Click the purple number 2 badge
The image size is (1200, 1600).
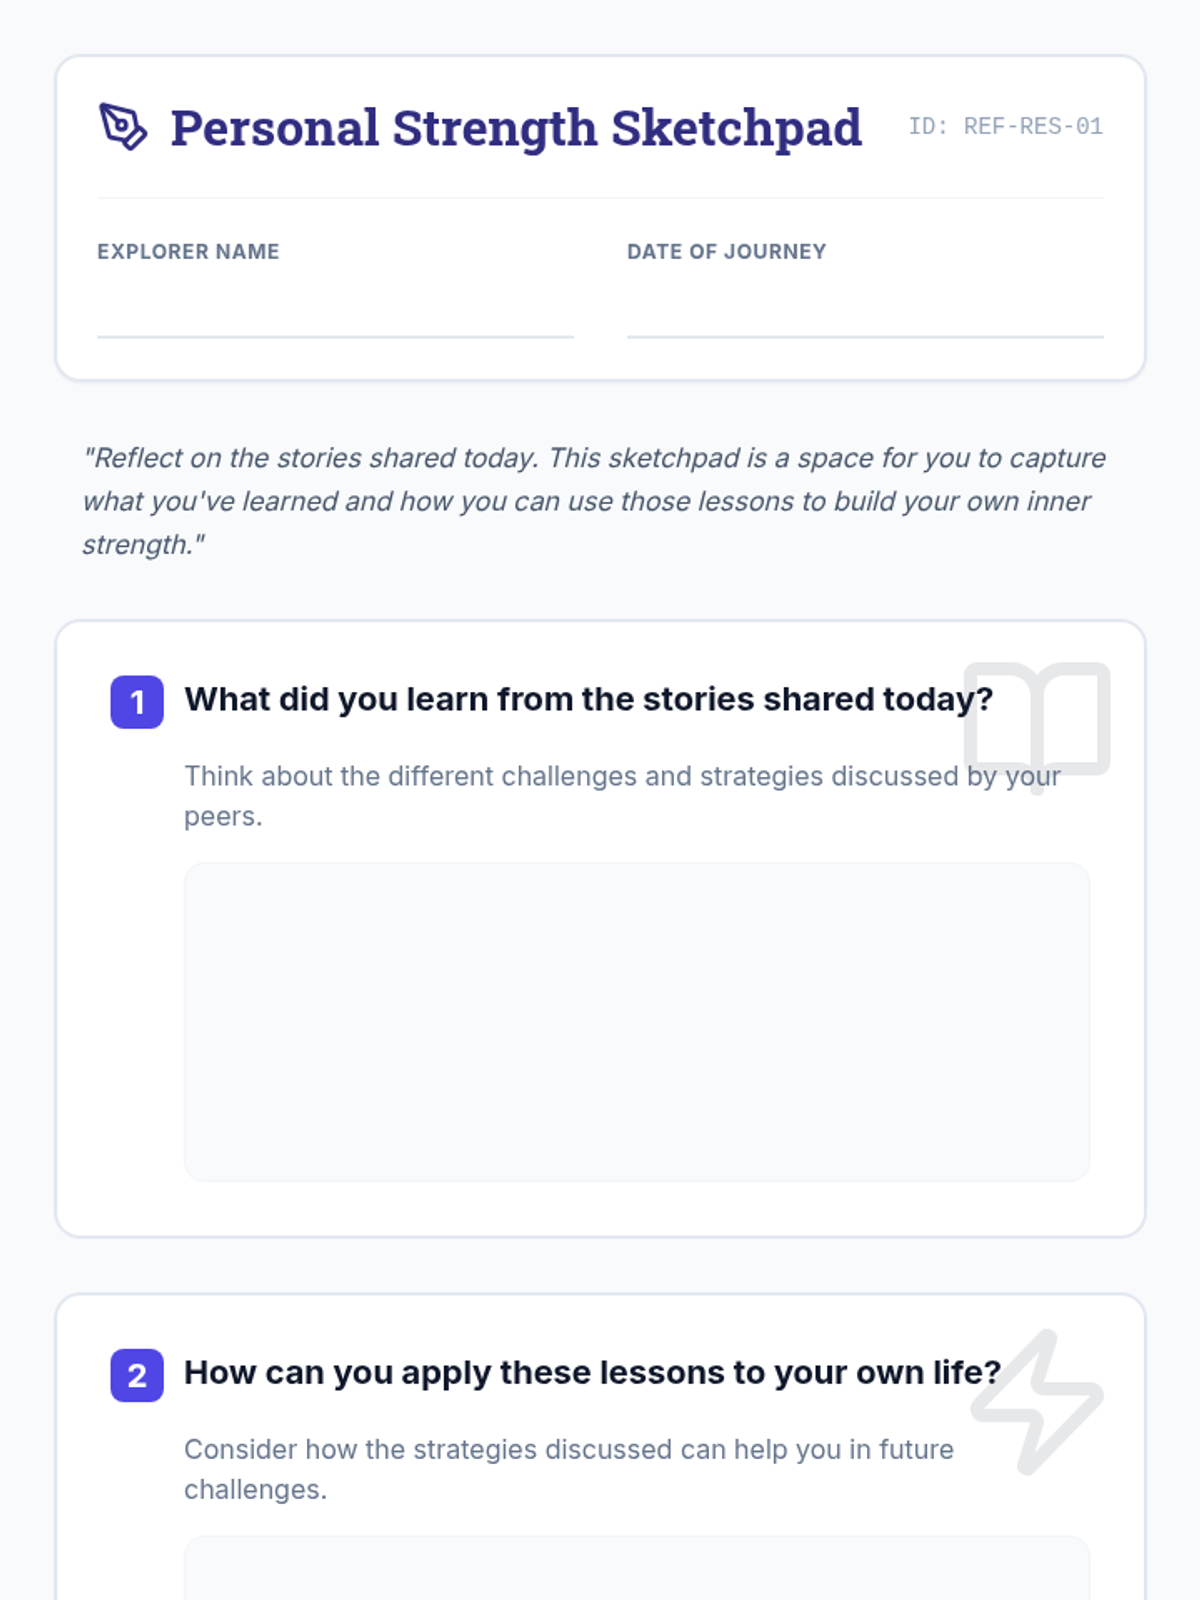click(137, 1375)
